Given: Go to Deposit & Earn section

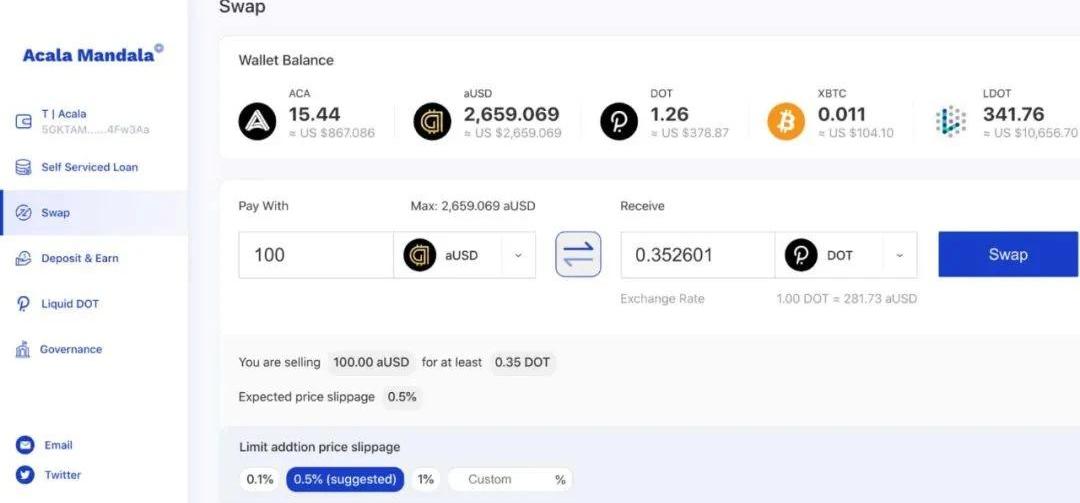Looking at the screenshot, I should (x=79, y=258).
